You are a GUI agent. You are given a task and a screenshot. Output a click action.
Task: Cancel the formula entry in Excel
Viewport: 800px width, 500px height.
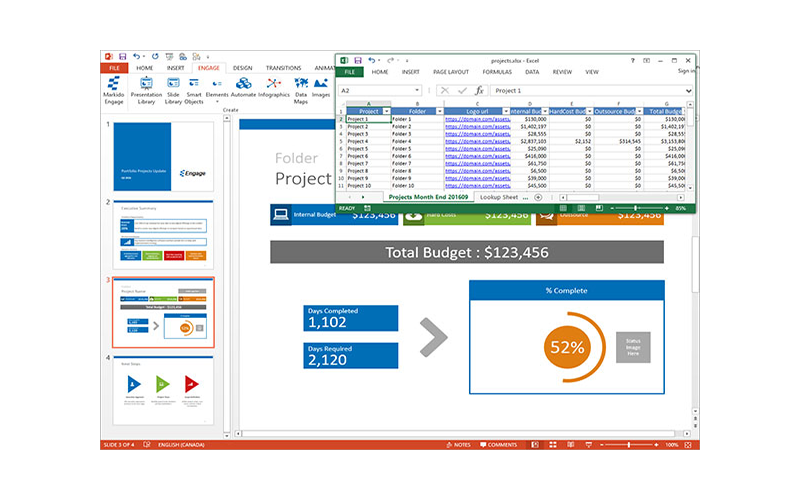pyautogui.click(x=445, y=90)
